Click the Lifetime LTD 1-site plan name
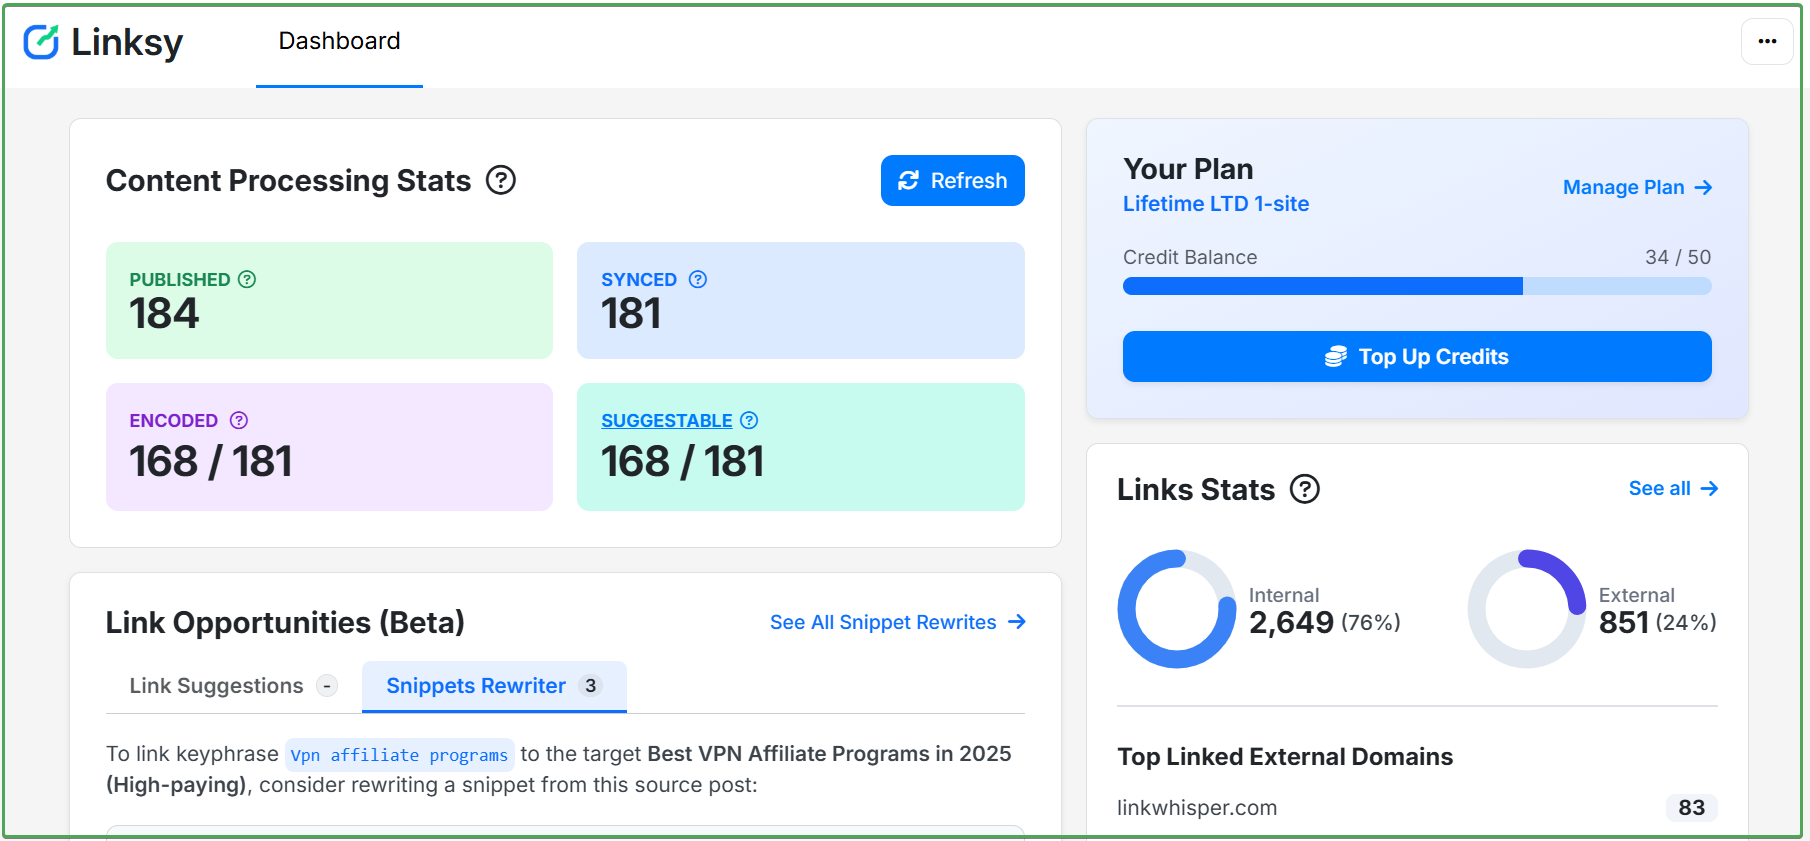Screen dimensions: 1810x841 (x=1216, y=204)
